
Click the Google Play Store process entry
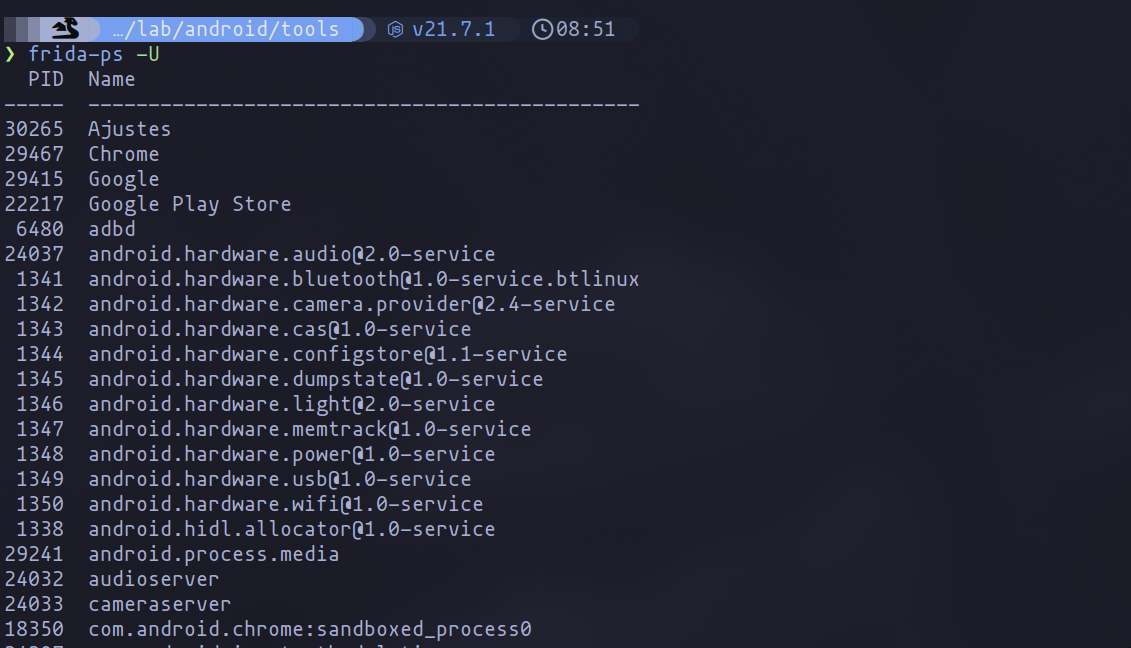[x=190, y=204]
